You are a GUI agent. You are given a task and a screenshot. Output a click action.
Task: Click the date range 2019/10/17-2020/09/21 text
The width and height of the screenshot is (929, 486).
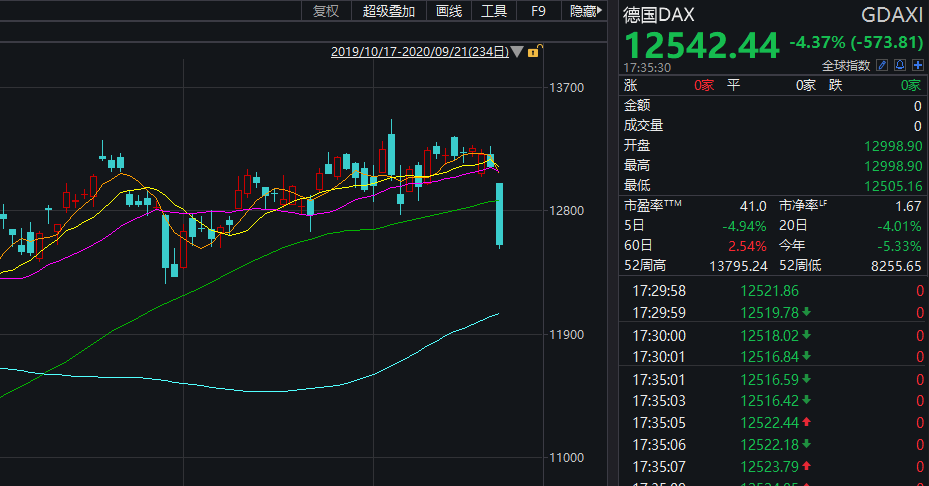pos(420,51)
